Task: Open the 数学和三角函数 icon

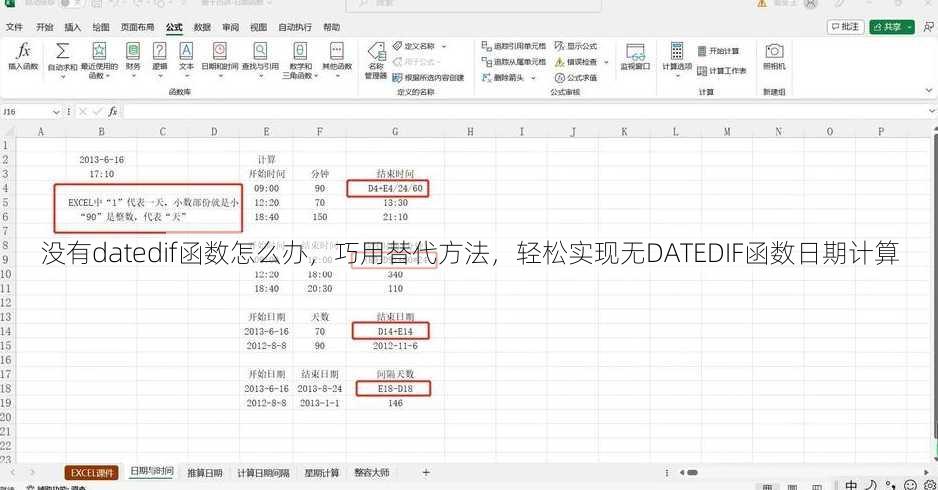Action: [300, 50]
